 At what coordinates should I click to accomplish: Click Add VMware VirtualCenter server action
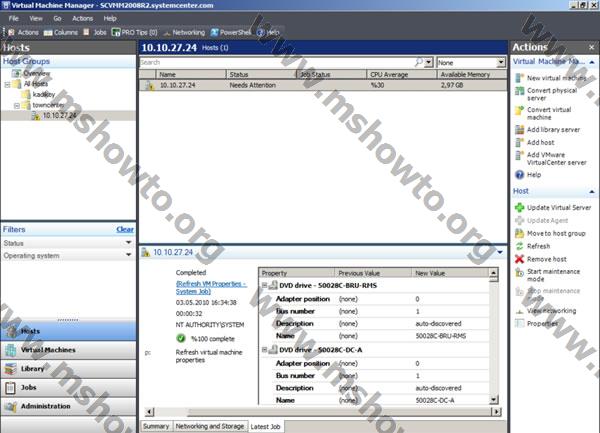[551, 158]
